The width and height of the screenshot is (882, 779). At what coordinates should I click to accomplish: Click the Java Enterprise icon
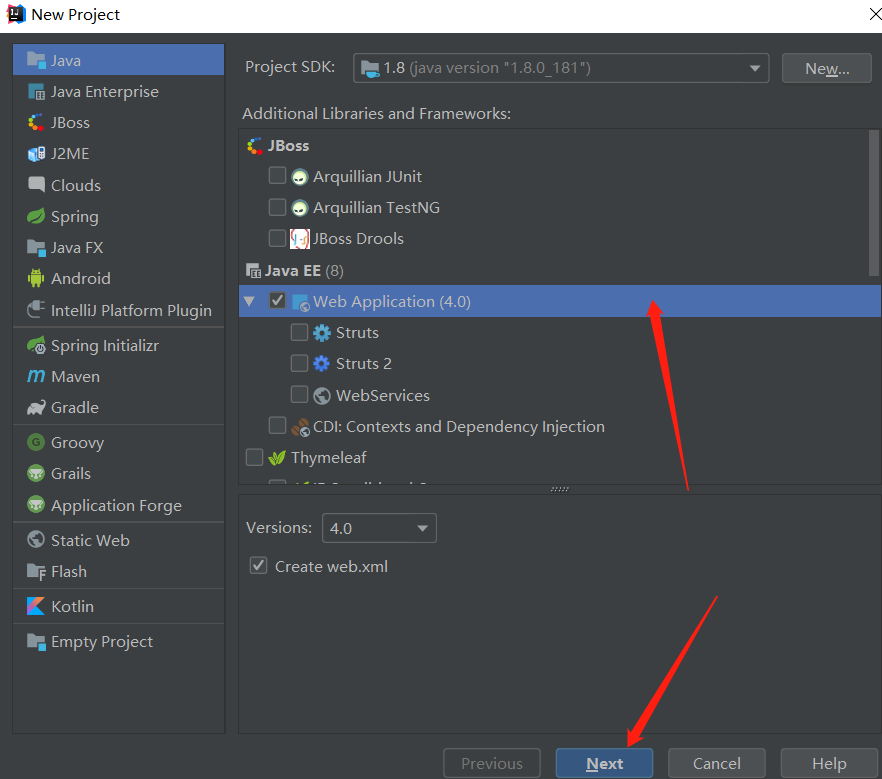click(x=36, y=92)
